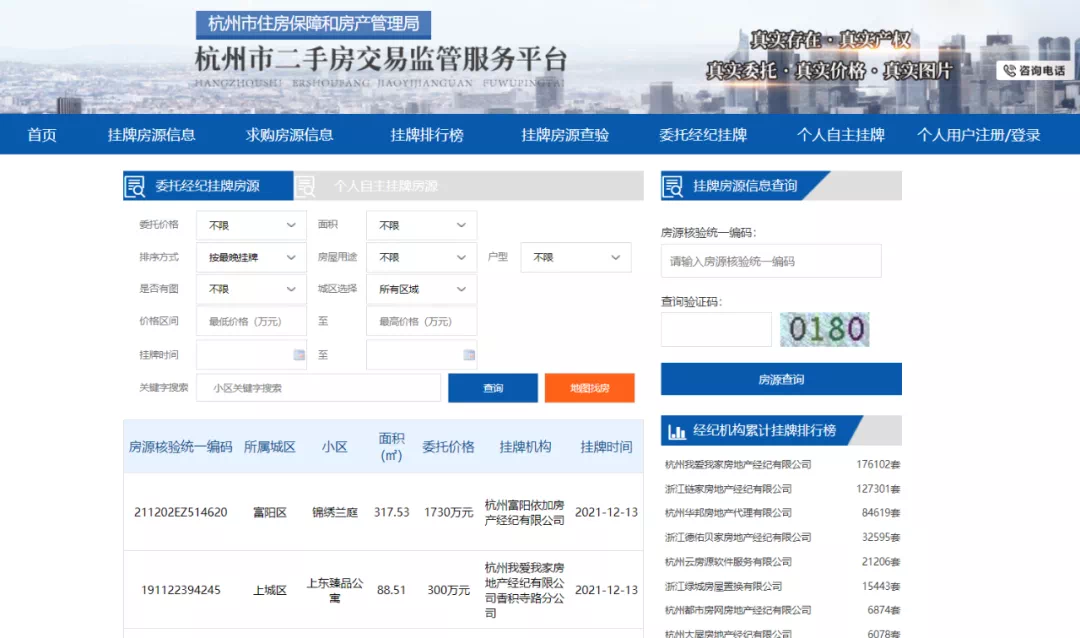The image size is (1080, 638).
Task: Open the 城区选择 dropdown showing 所有区域
Action: click(x=421, y=289)
